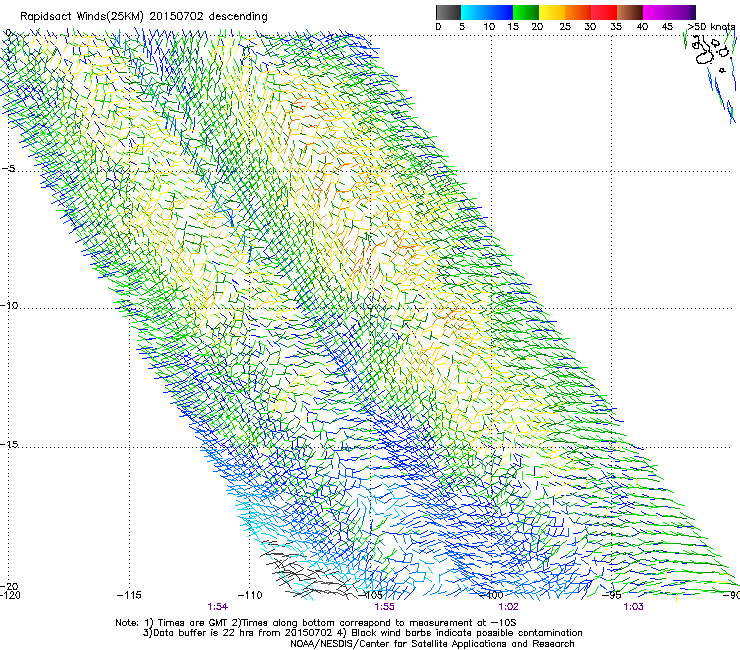Viewport: 740px width, 650px height.
Task: Click the red 30-35 knot color swatch
Action: point(604,12)
